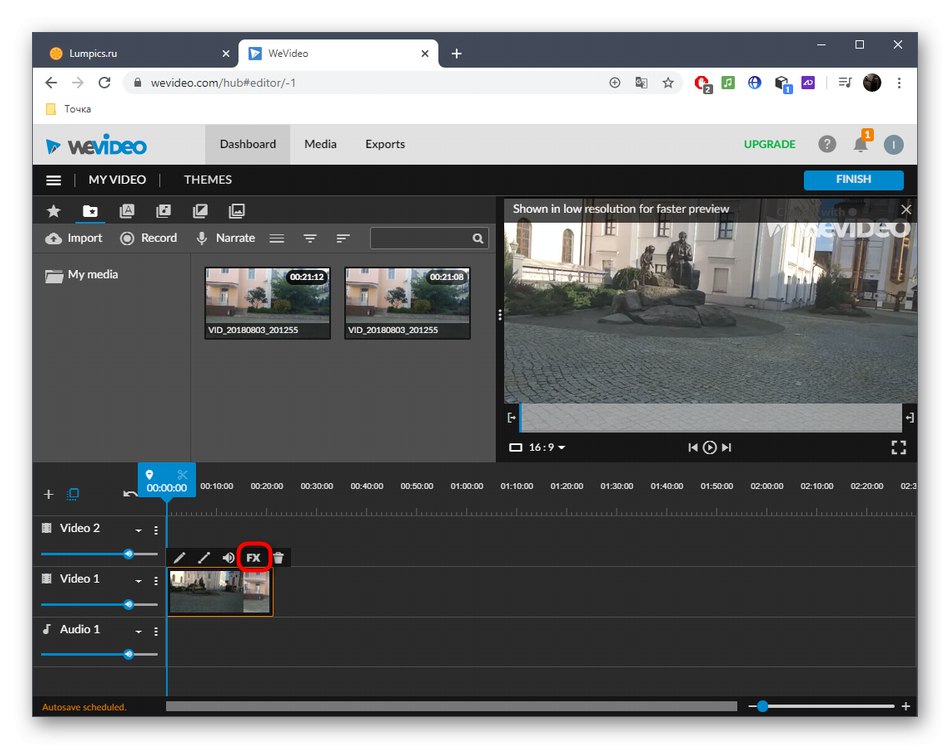Play the video preview
This screenshot has width=950, height=749.
coord(710,447)
